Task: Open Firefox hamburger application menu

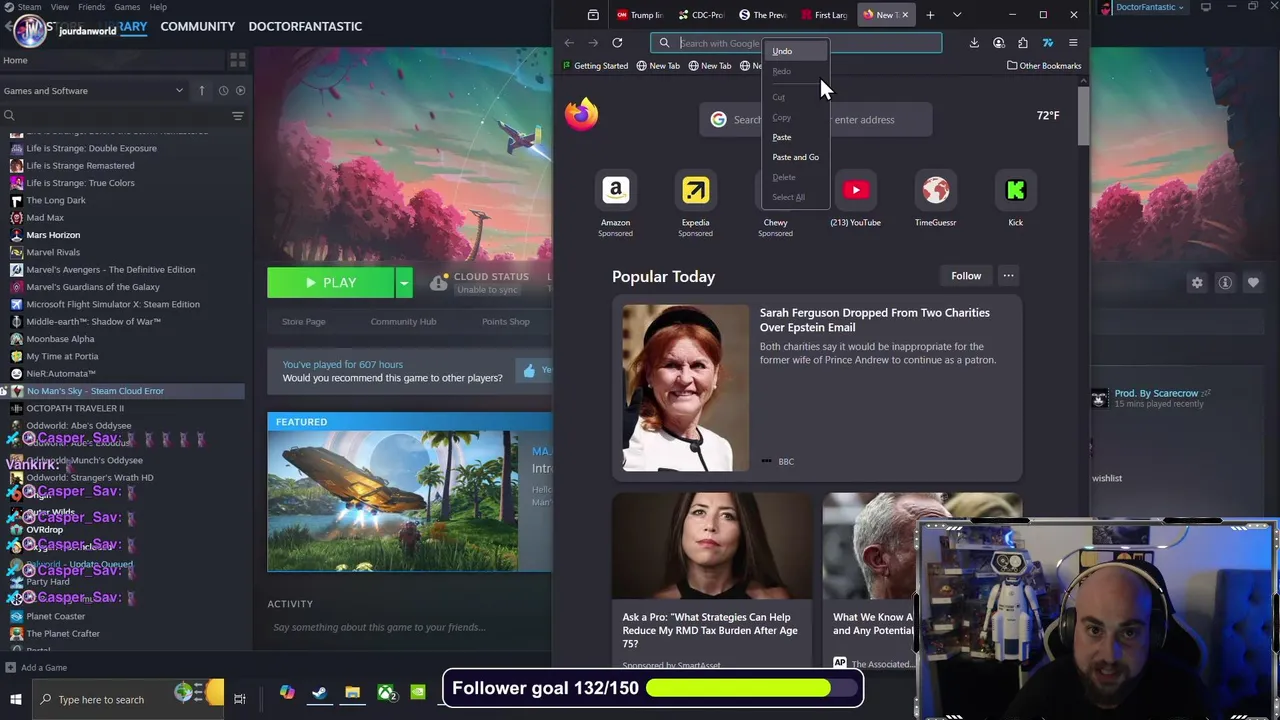Action: pos(1073,43)
